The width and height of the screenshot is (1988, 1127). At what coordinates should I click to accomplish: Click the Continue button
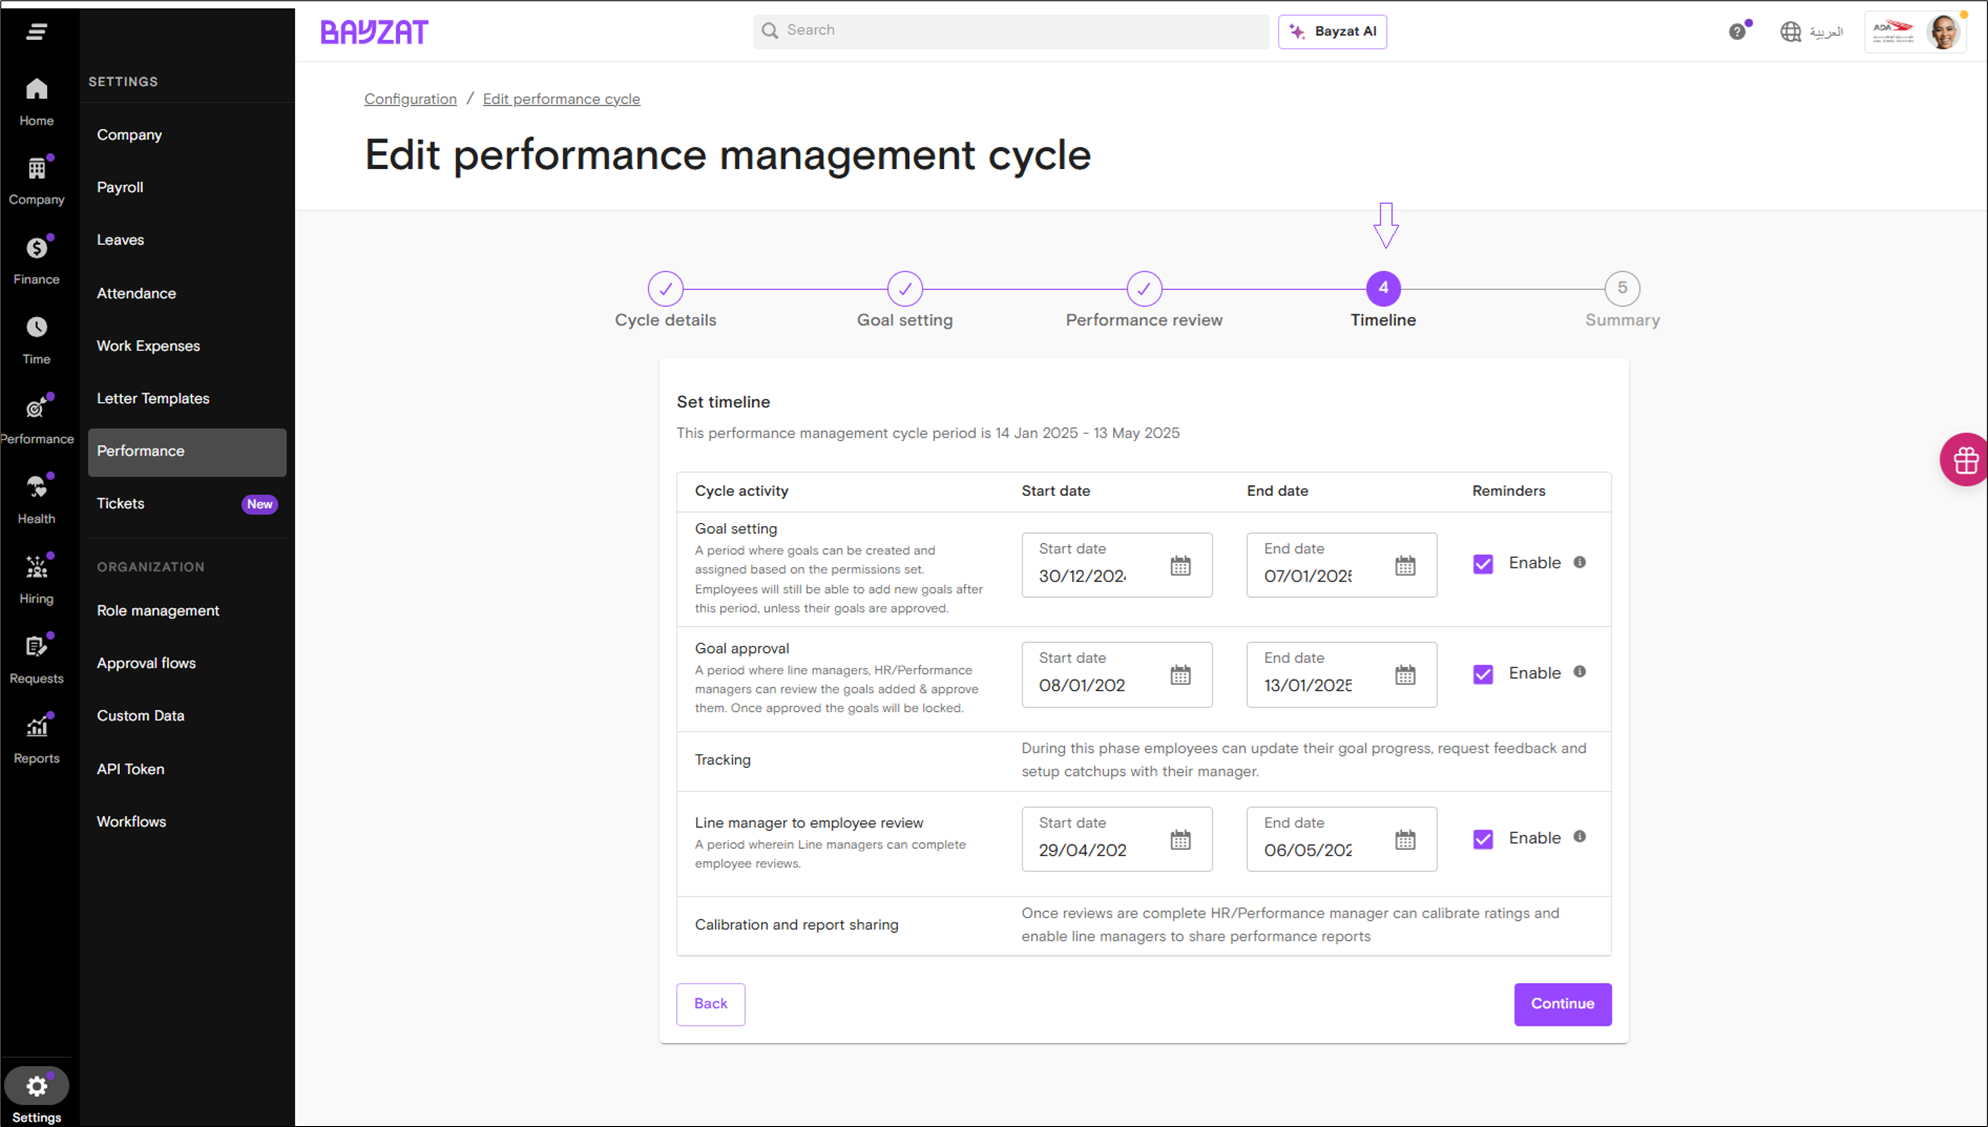tap(1562, 1004)
